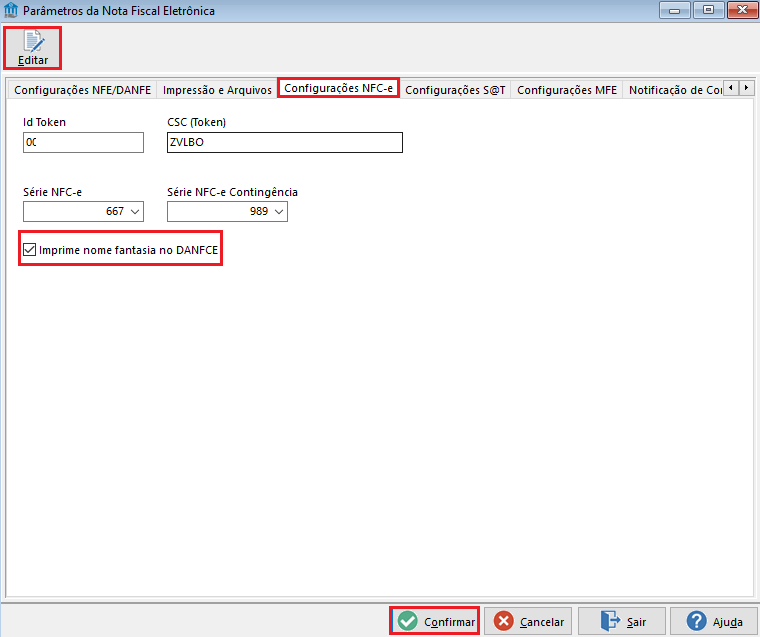The height and width of the screenshot is (637, 760).
Task: Close the Parâmetros da Nota Fiscal window
Action: [742, 10]
